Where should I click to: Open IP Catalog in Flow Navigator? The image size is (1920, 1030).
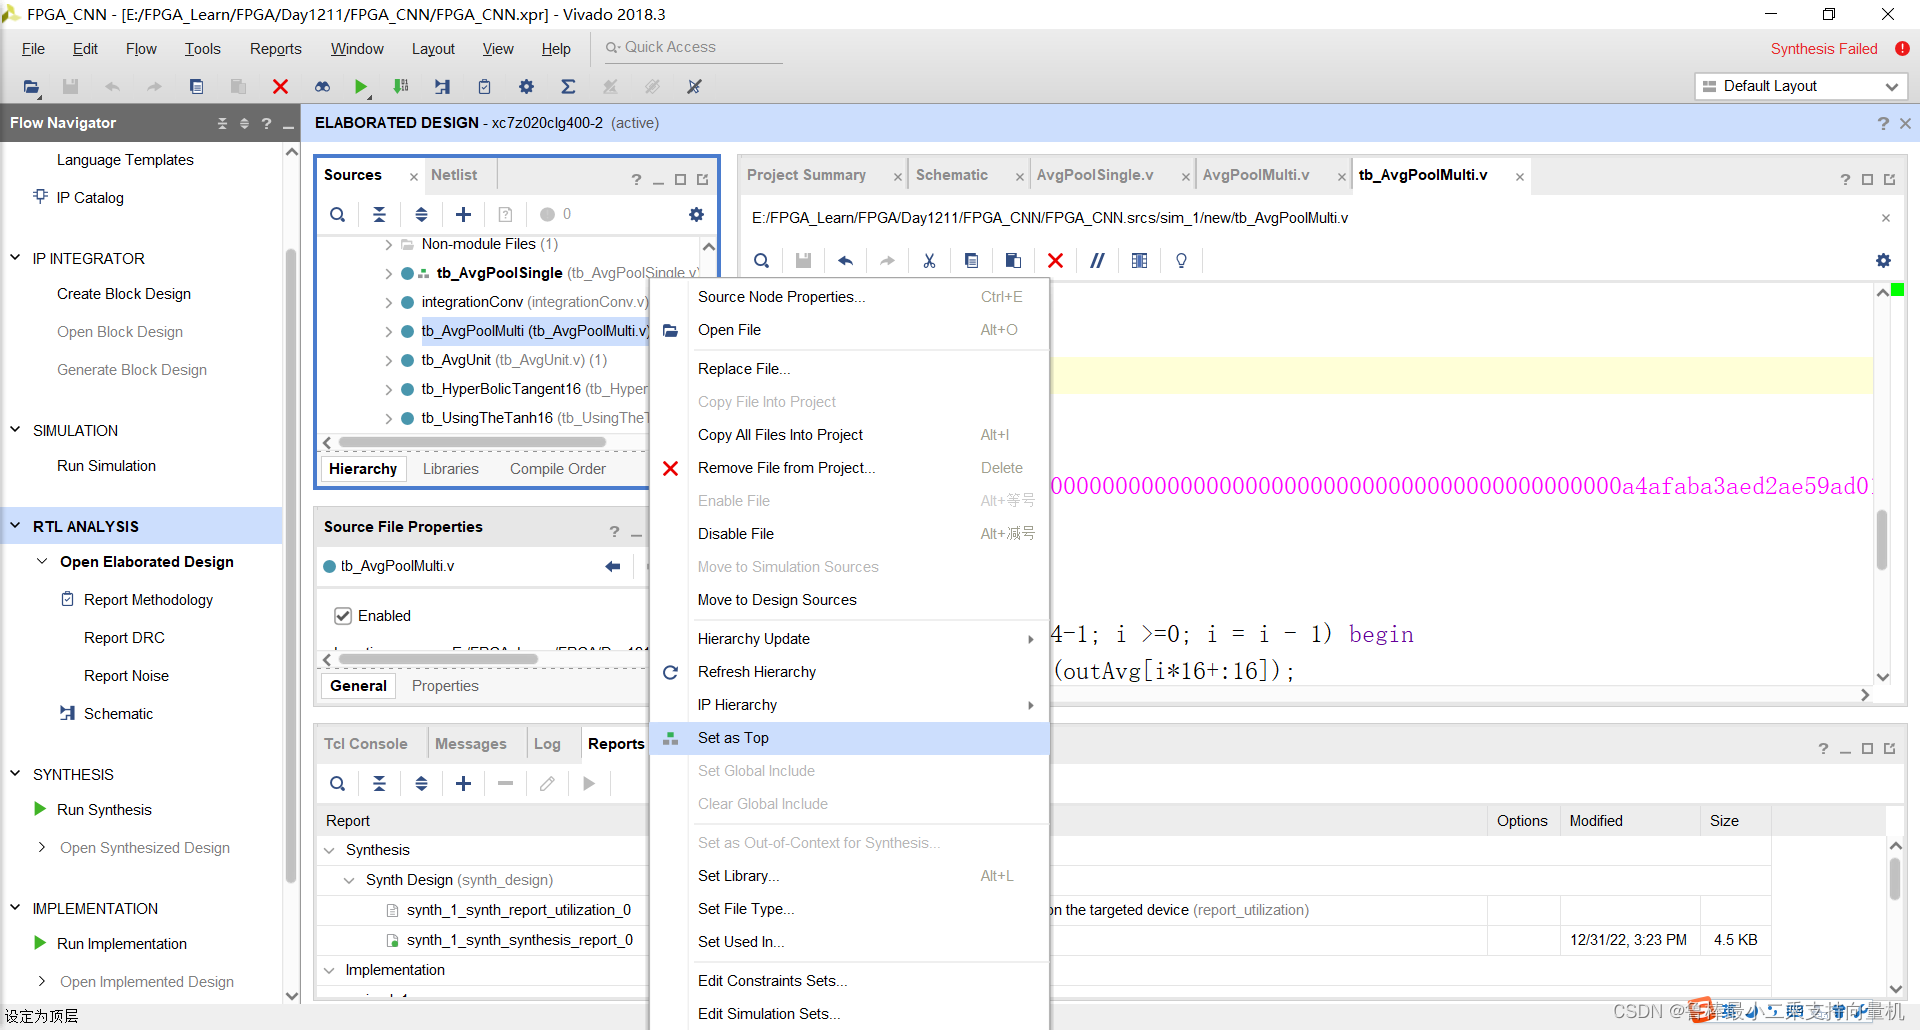90,198
